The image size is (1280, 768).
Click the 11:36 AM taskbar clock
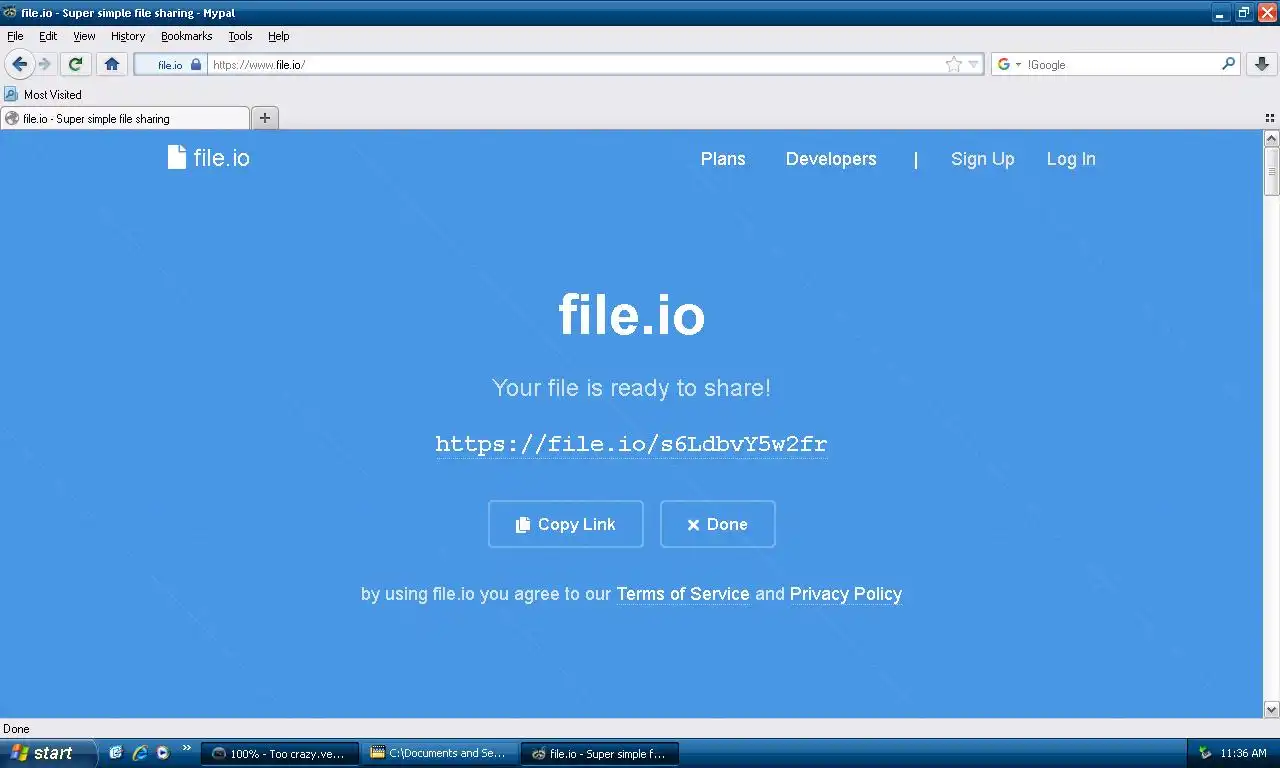tap(1243, 754)
